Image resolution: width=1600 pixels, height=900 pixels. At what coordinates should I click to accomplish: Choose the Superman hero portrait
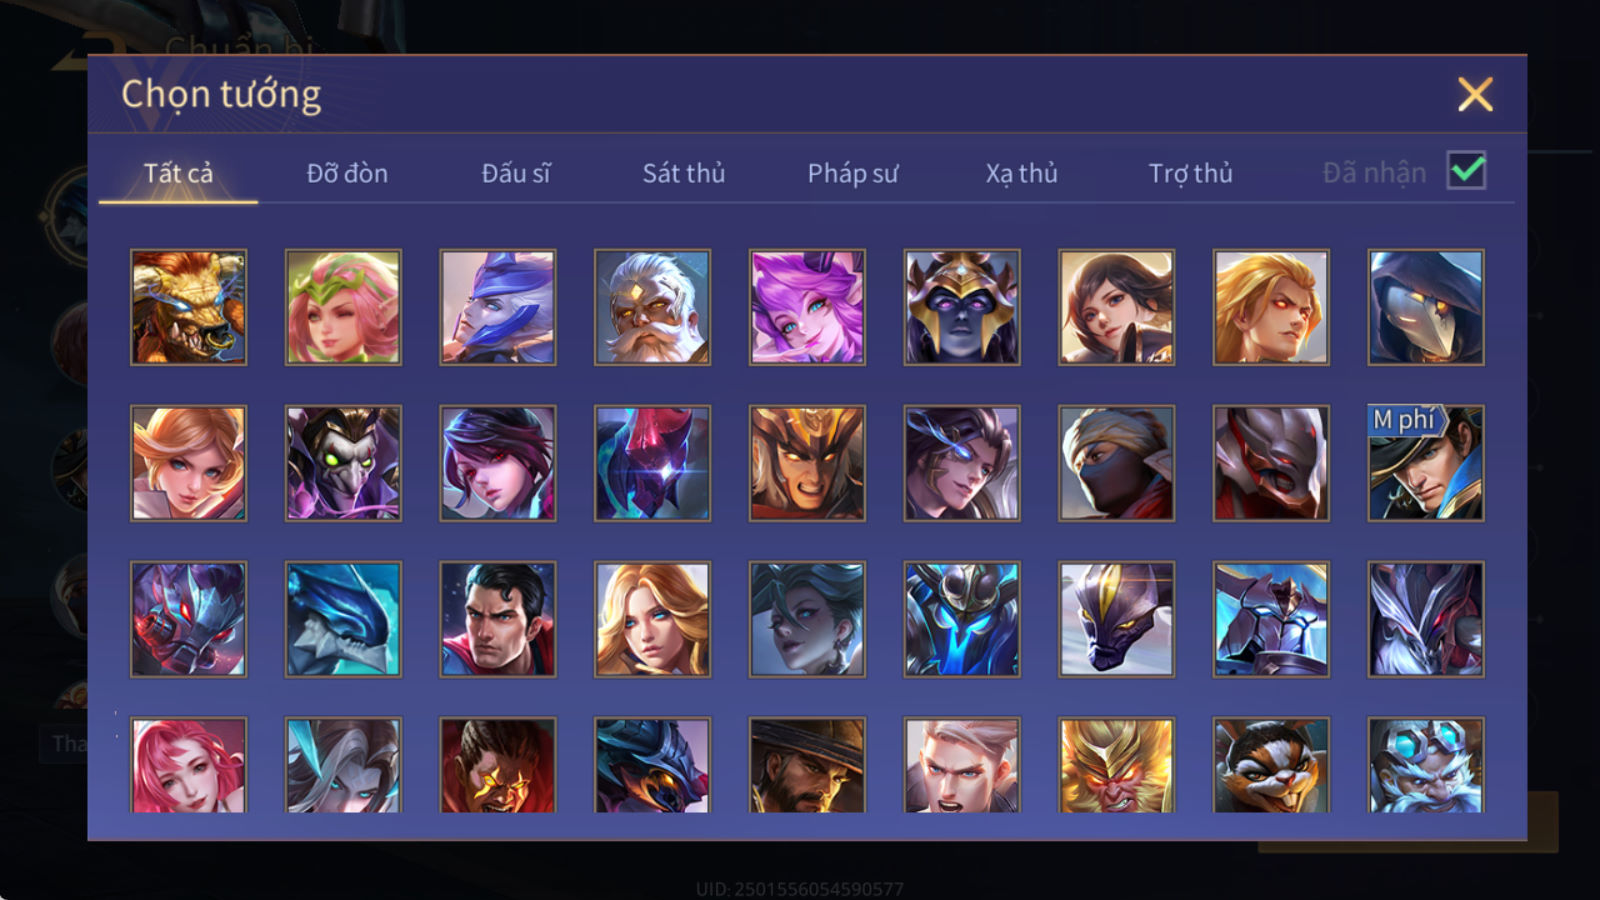point(497,619)
